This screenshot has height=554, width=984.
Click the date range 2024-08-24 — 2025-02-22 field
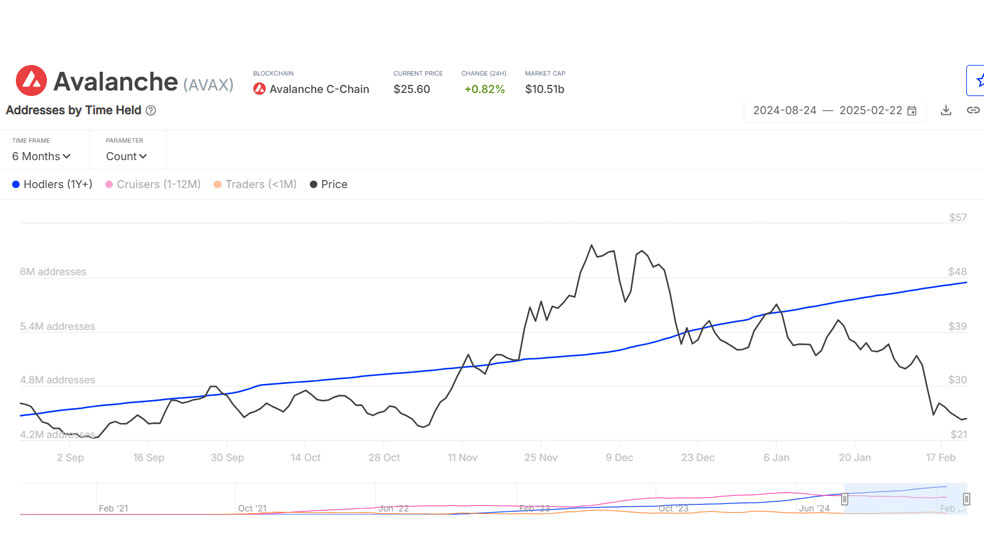coord(835,110)
